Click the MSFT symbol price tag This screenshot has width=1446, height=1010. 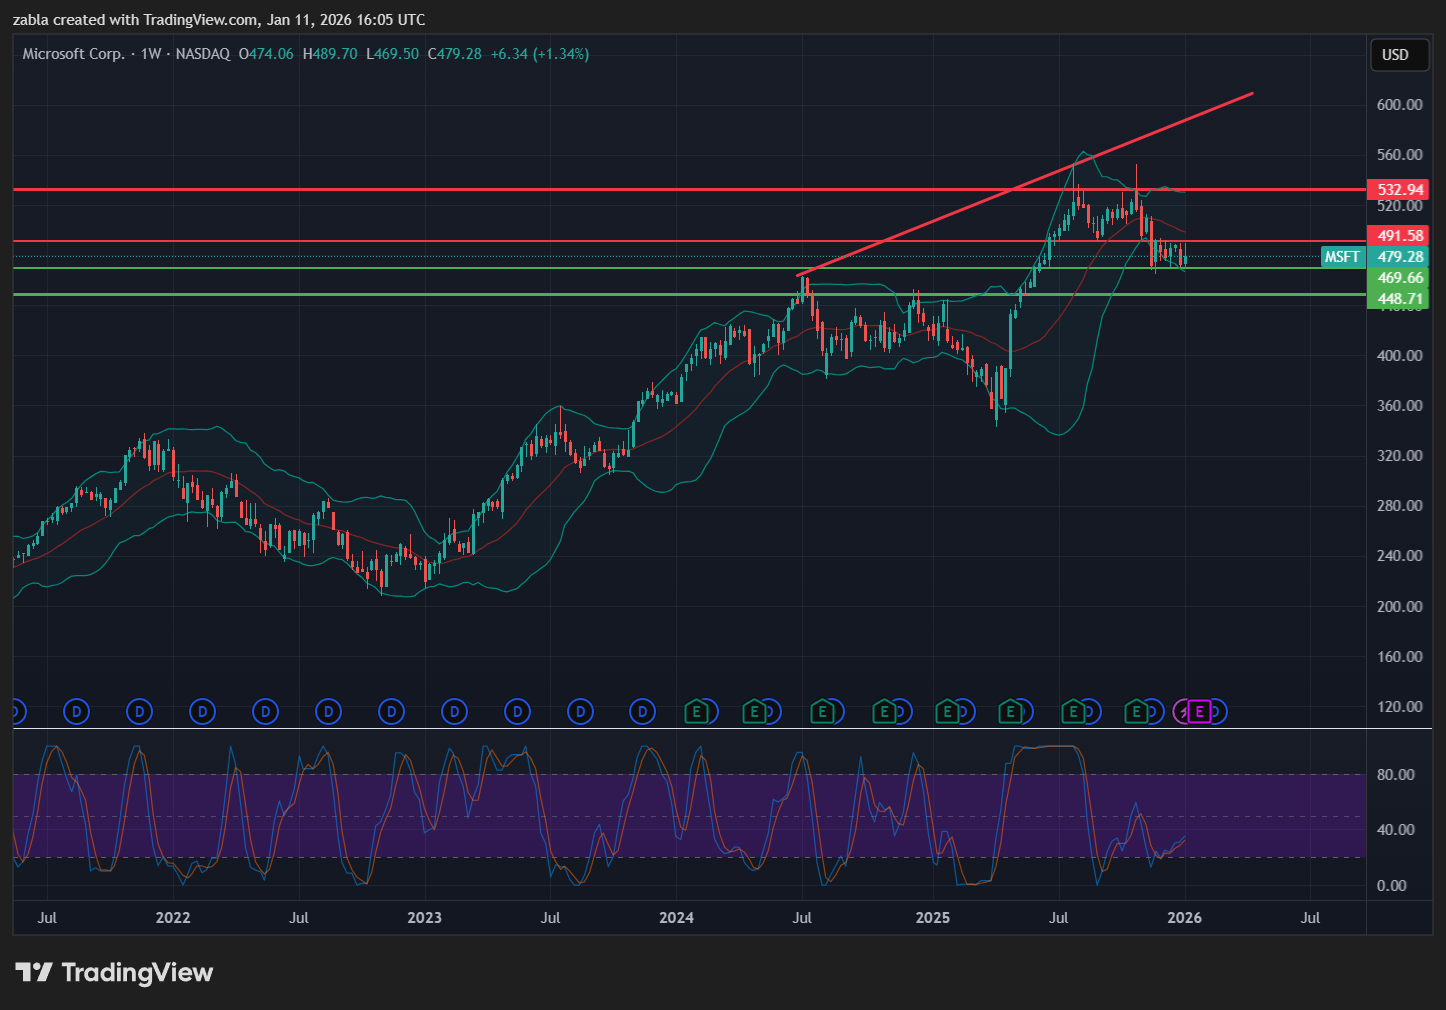click(1342, 257)
